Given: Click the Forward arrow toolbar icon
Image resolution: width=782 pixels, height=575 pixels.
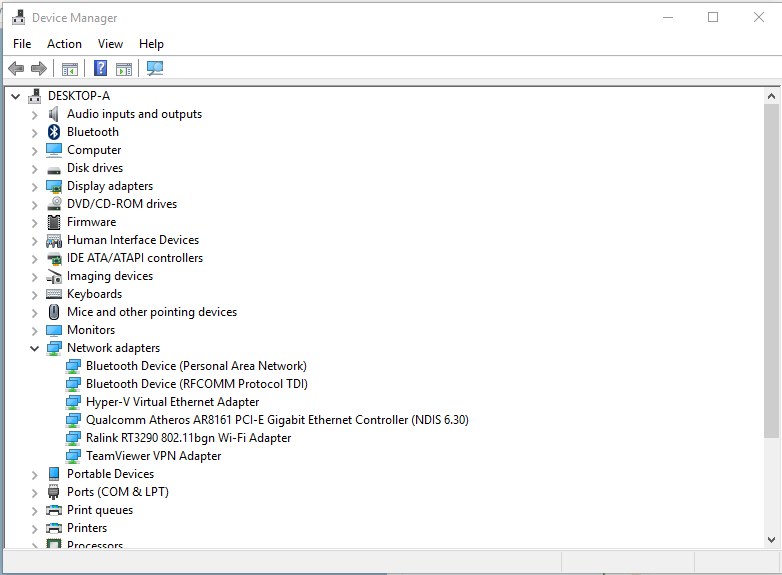Looking at the screenshot, I should tap(39, 68).
